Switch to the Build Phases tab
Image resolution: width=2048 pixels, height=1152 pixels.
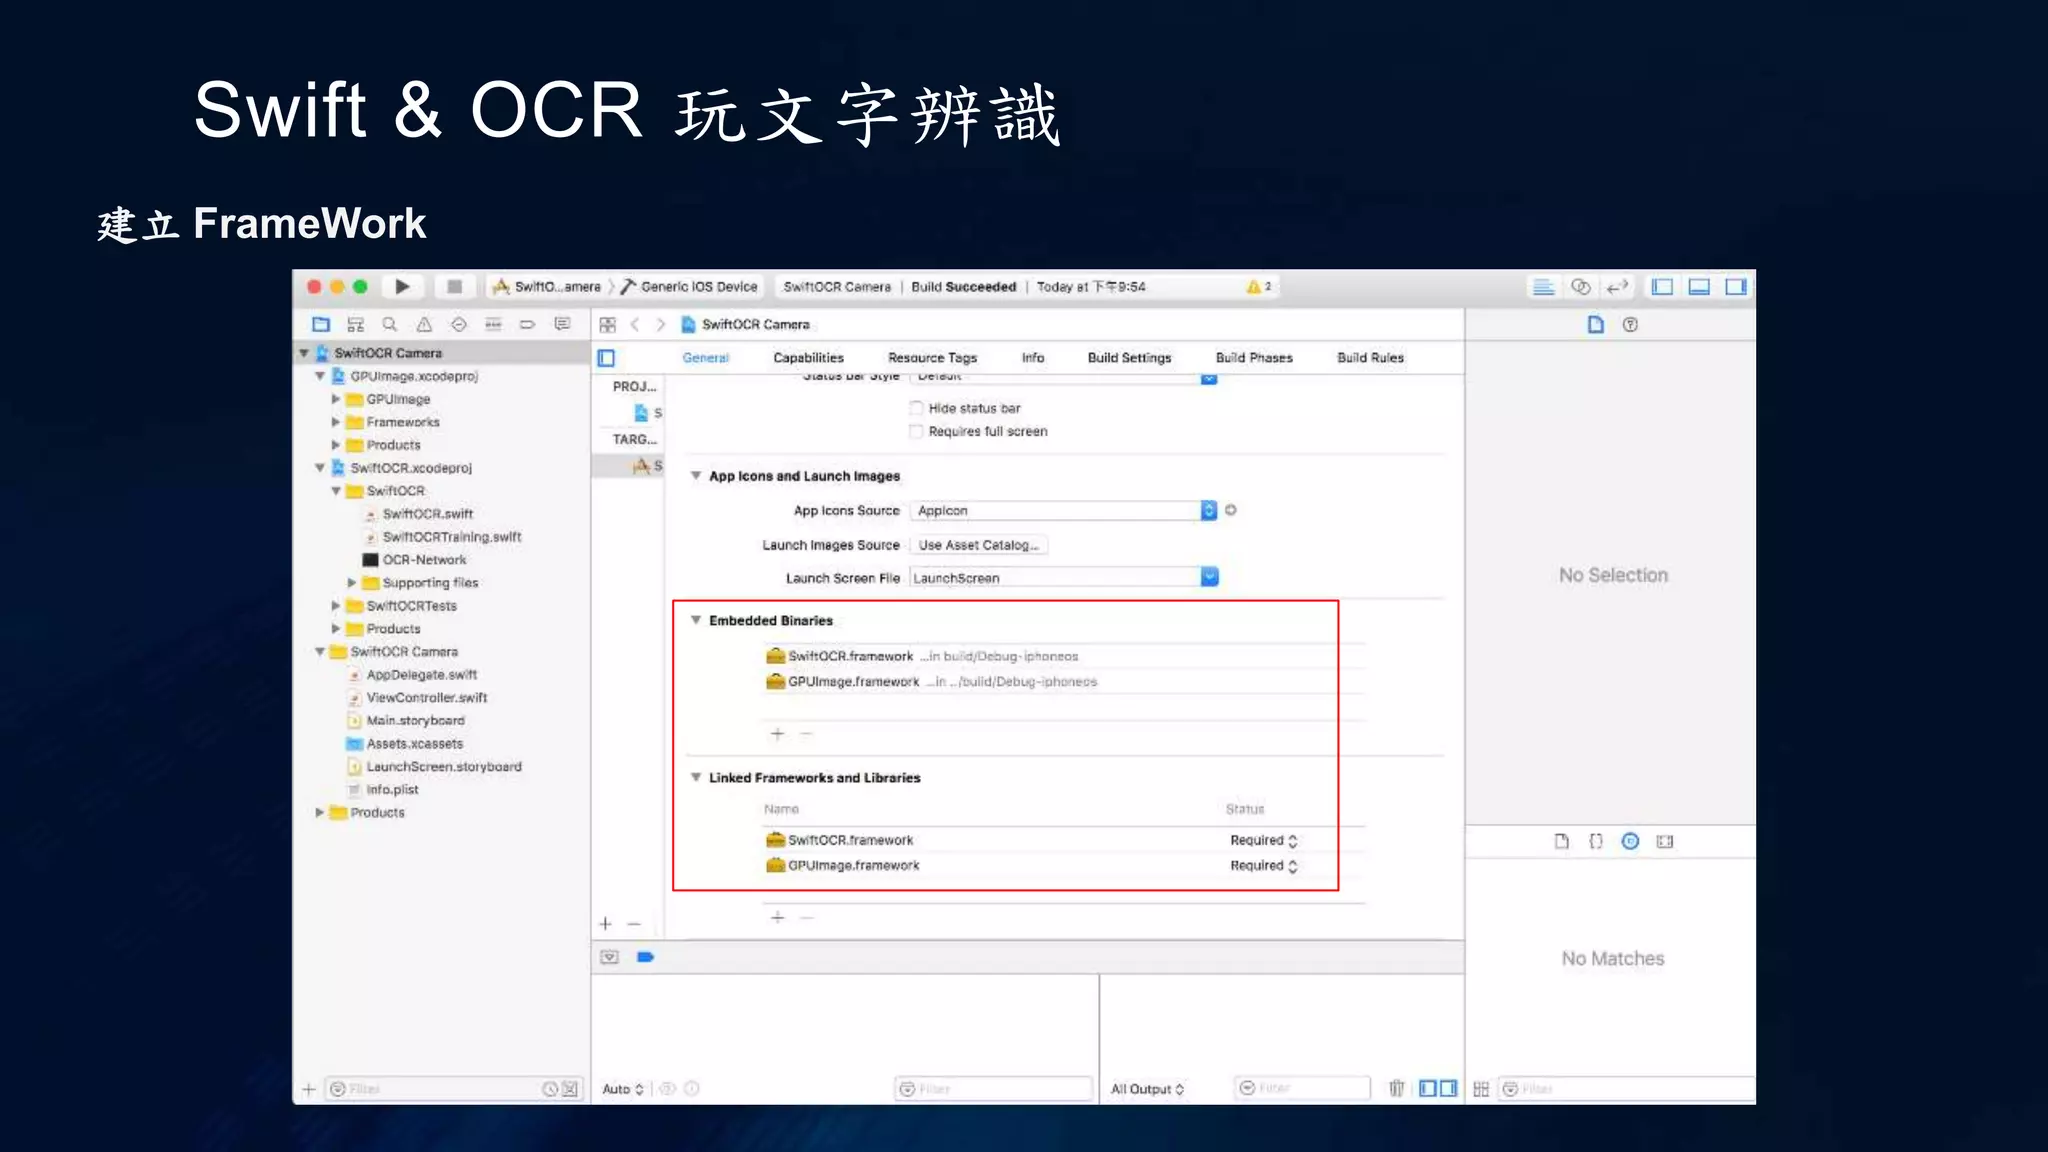(x=1254, y=358)
